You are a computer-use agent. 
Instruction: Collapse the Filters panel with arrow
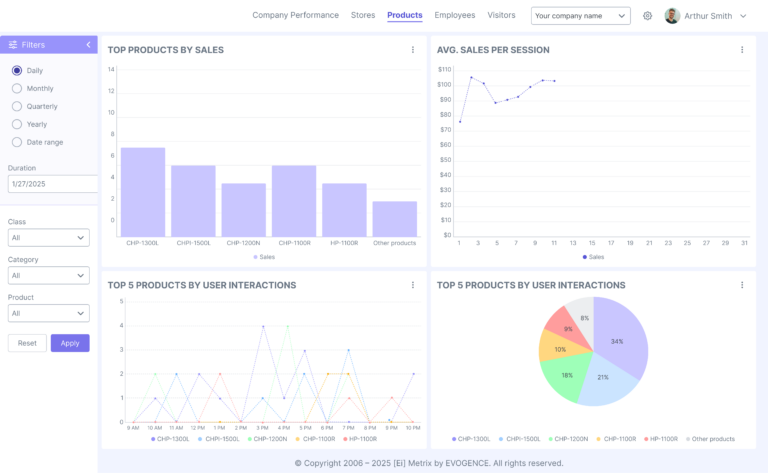[x=88, y=45]
